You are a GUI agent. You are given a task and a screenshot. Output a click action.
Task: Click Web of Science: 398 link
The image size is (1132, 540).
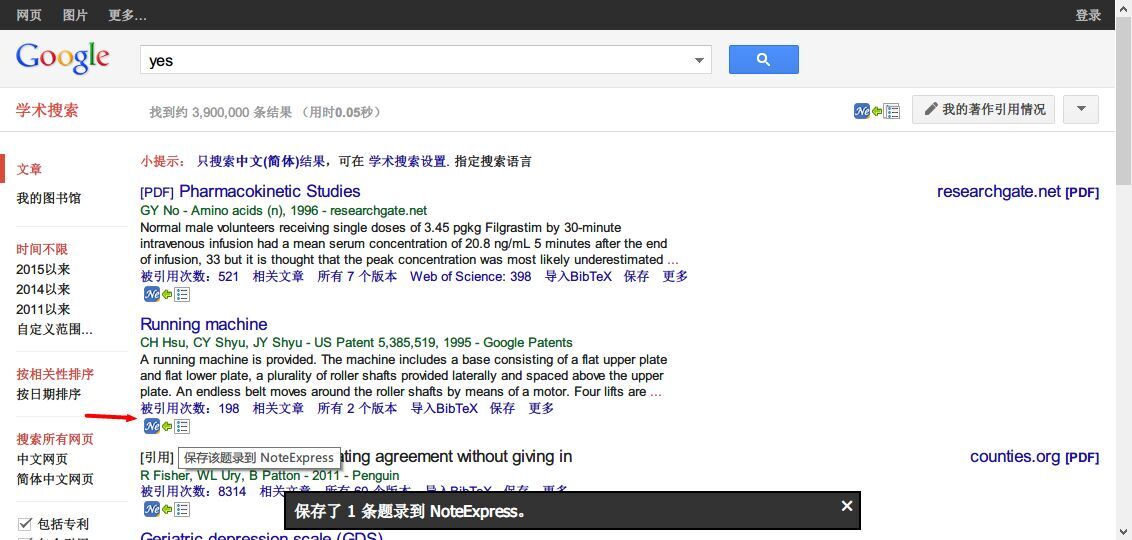[x=471, y=276]
